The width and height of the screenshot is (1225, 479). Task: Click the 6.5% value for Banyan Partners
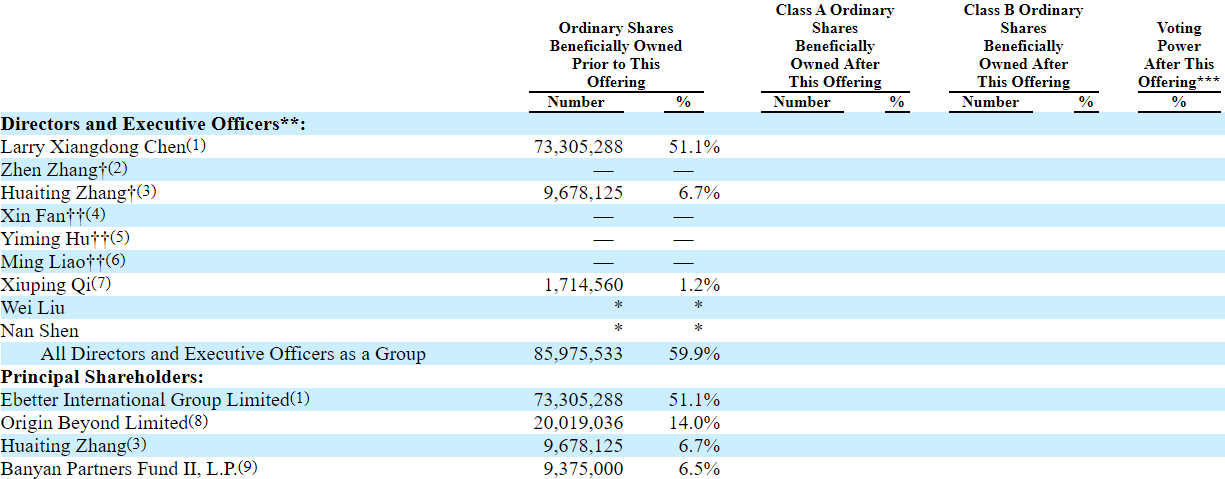[698, 469]
